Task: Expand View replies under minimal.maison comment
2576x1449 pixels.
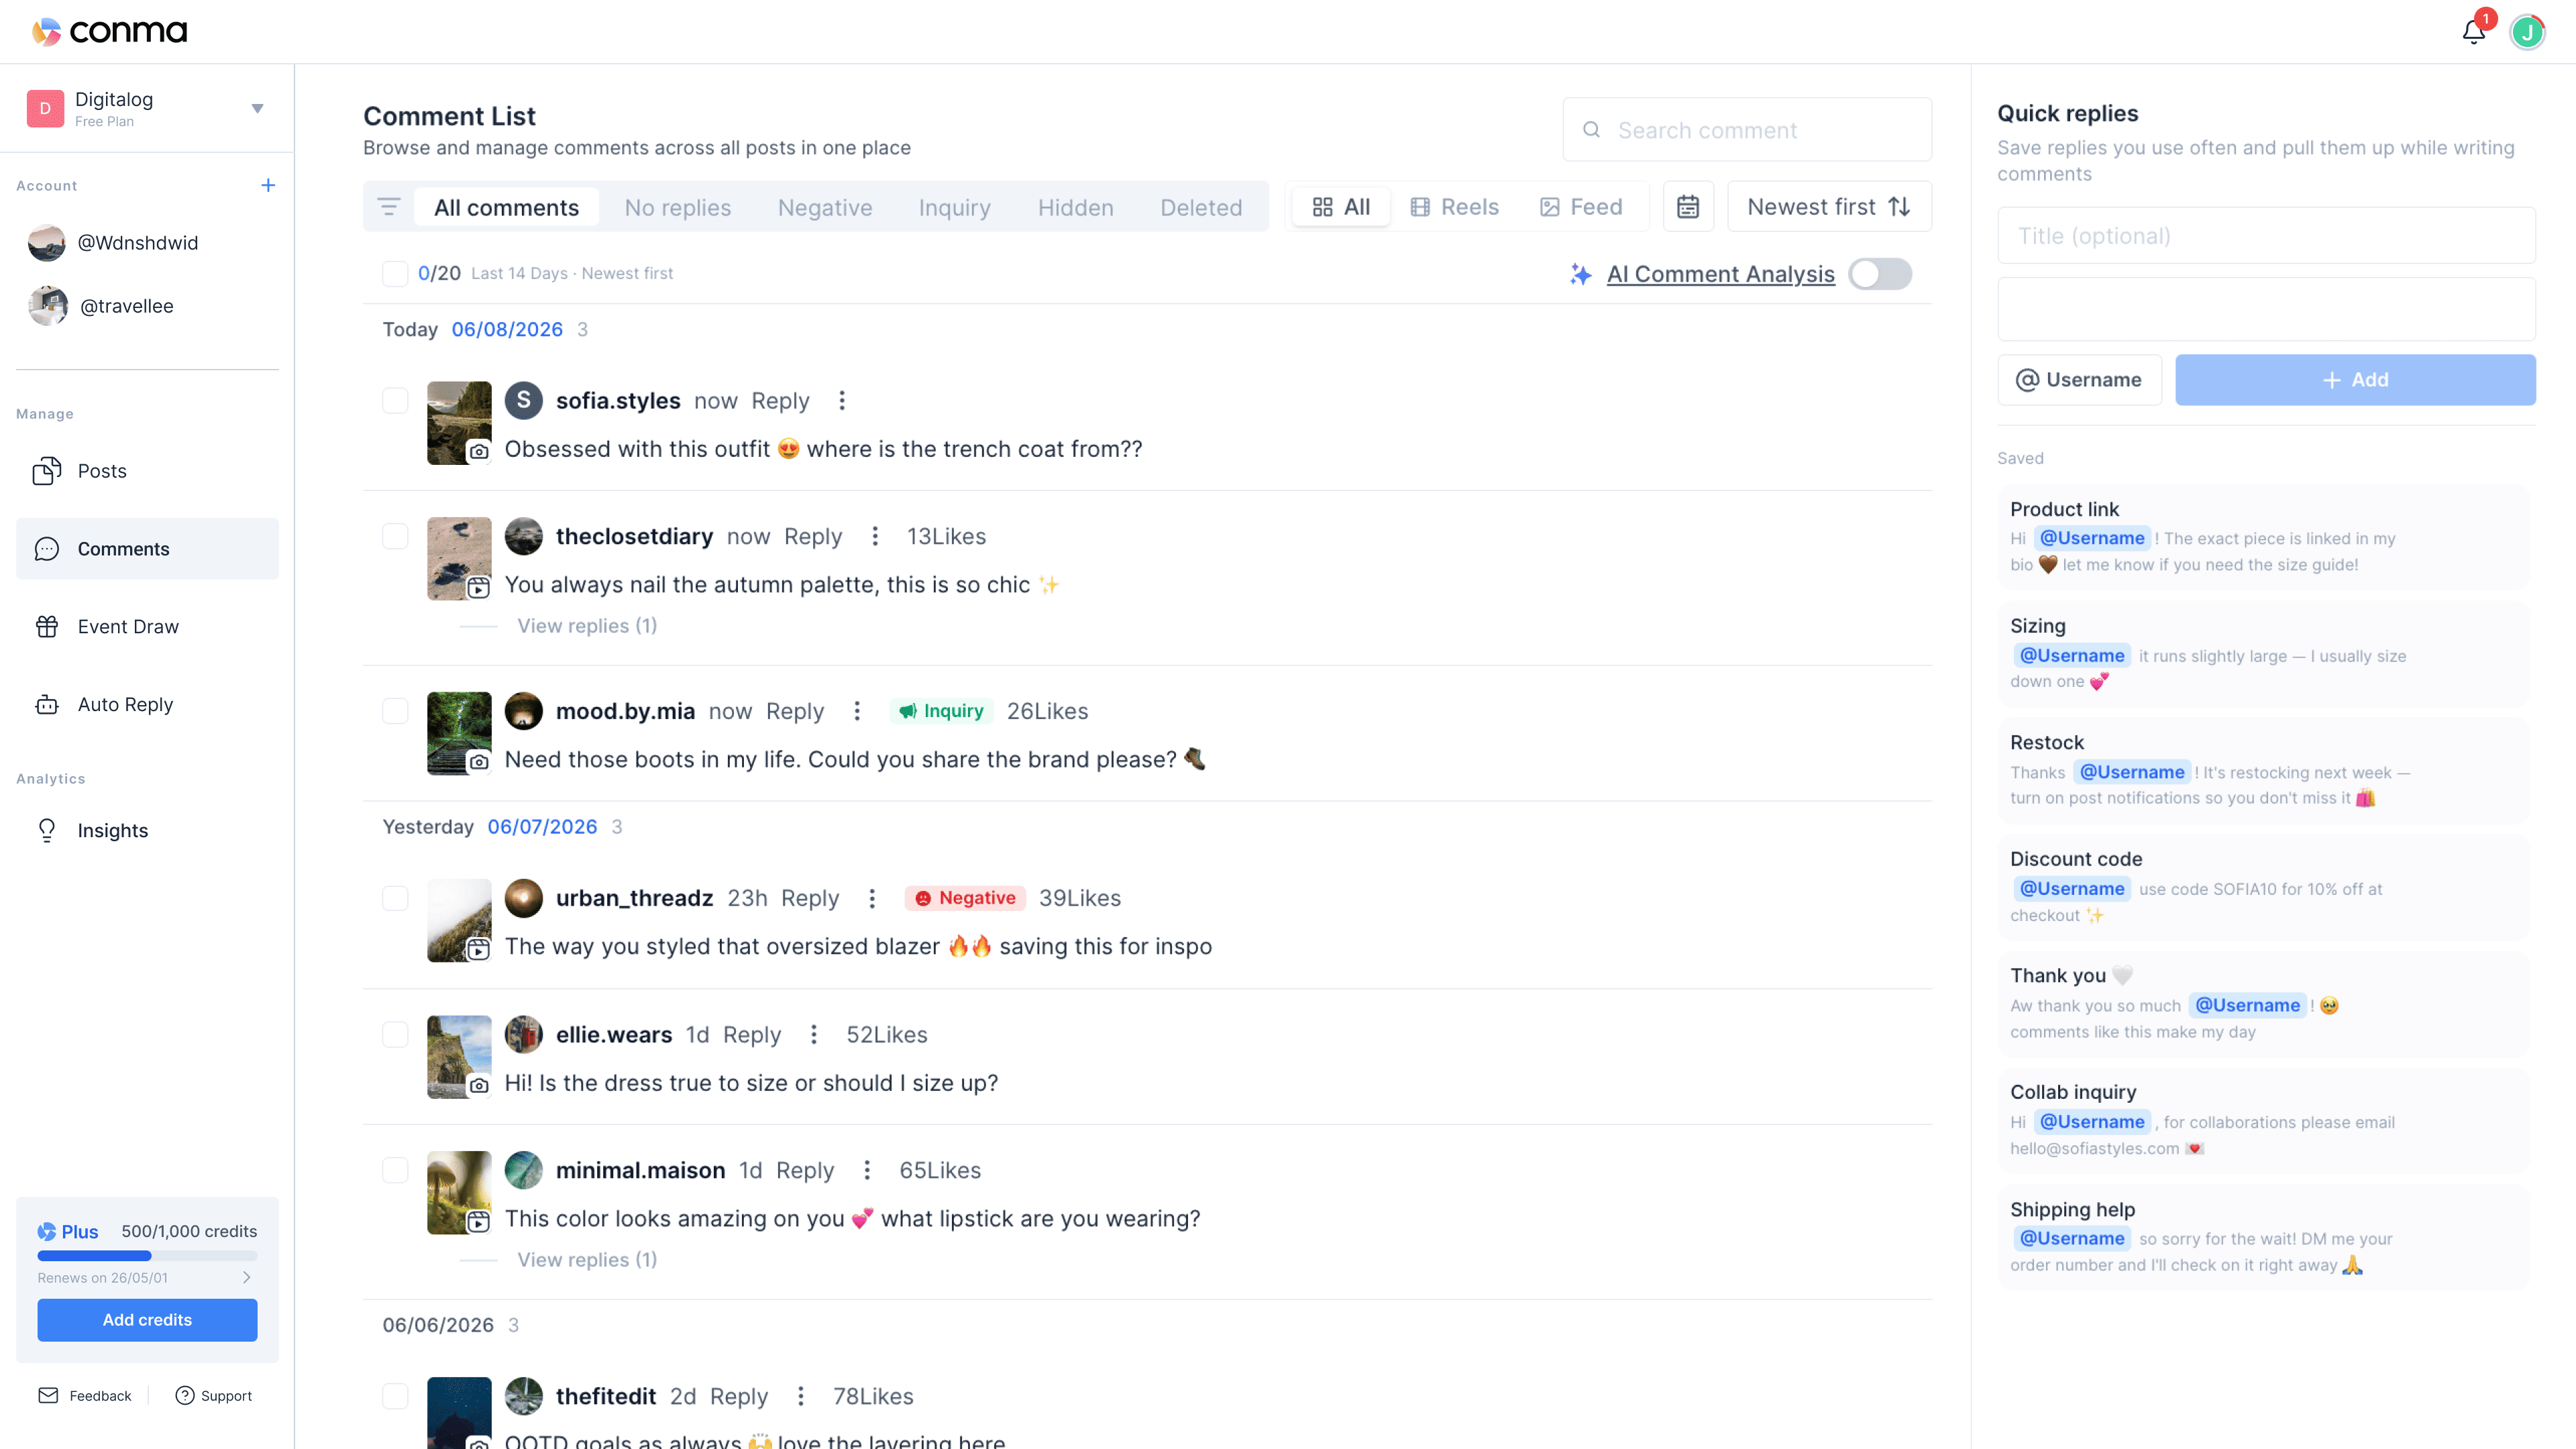Action: (x=587, y=1260)
